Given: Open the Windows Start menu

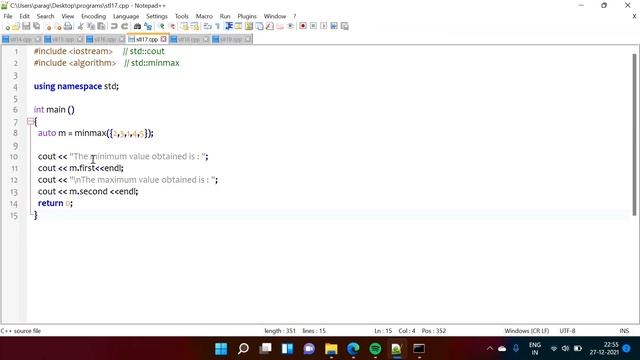Looking at the screenshot, I should click(221, 349).
